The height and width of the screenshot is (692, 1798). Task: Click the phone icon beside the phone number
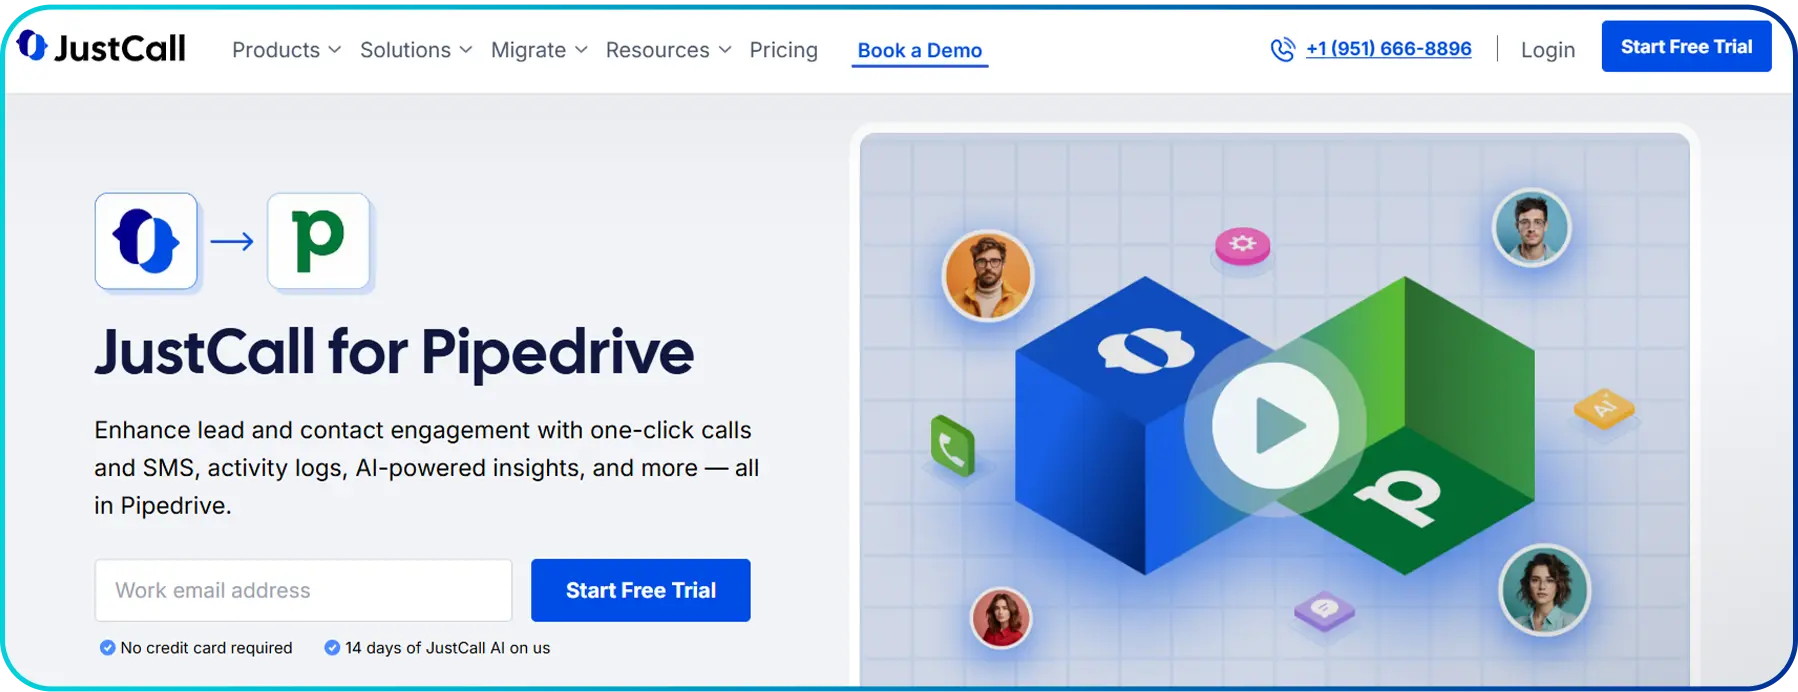click(1282, 49)
